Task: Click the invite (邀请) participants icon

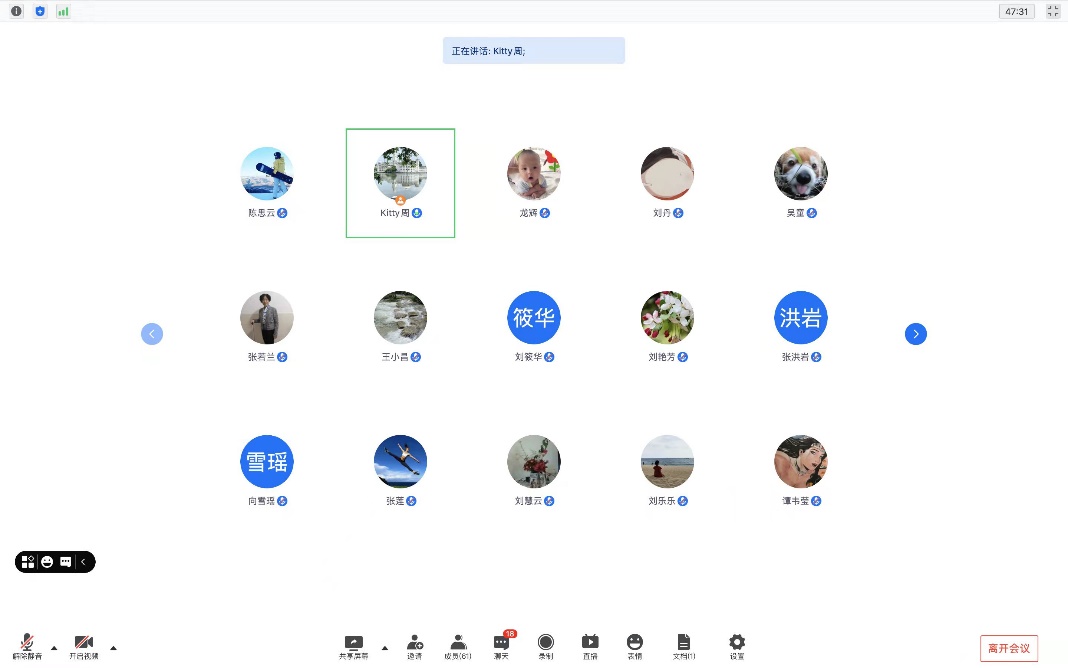Action: tap(414, 645)
